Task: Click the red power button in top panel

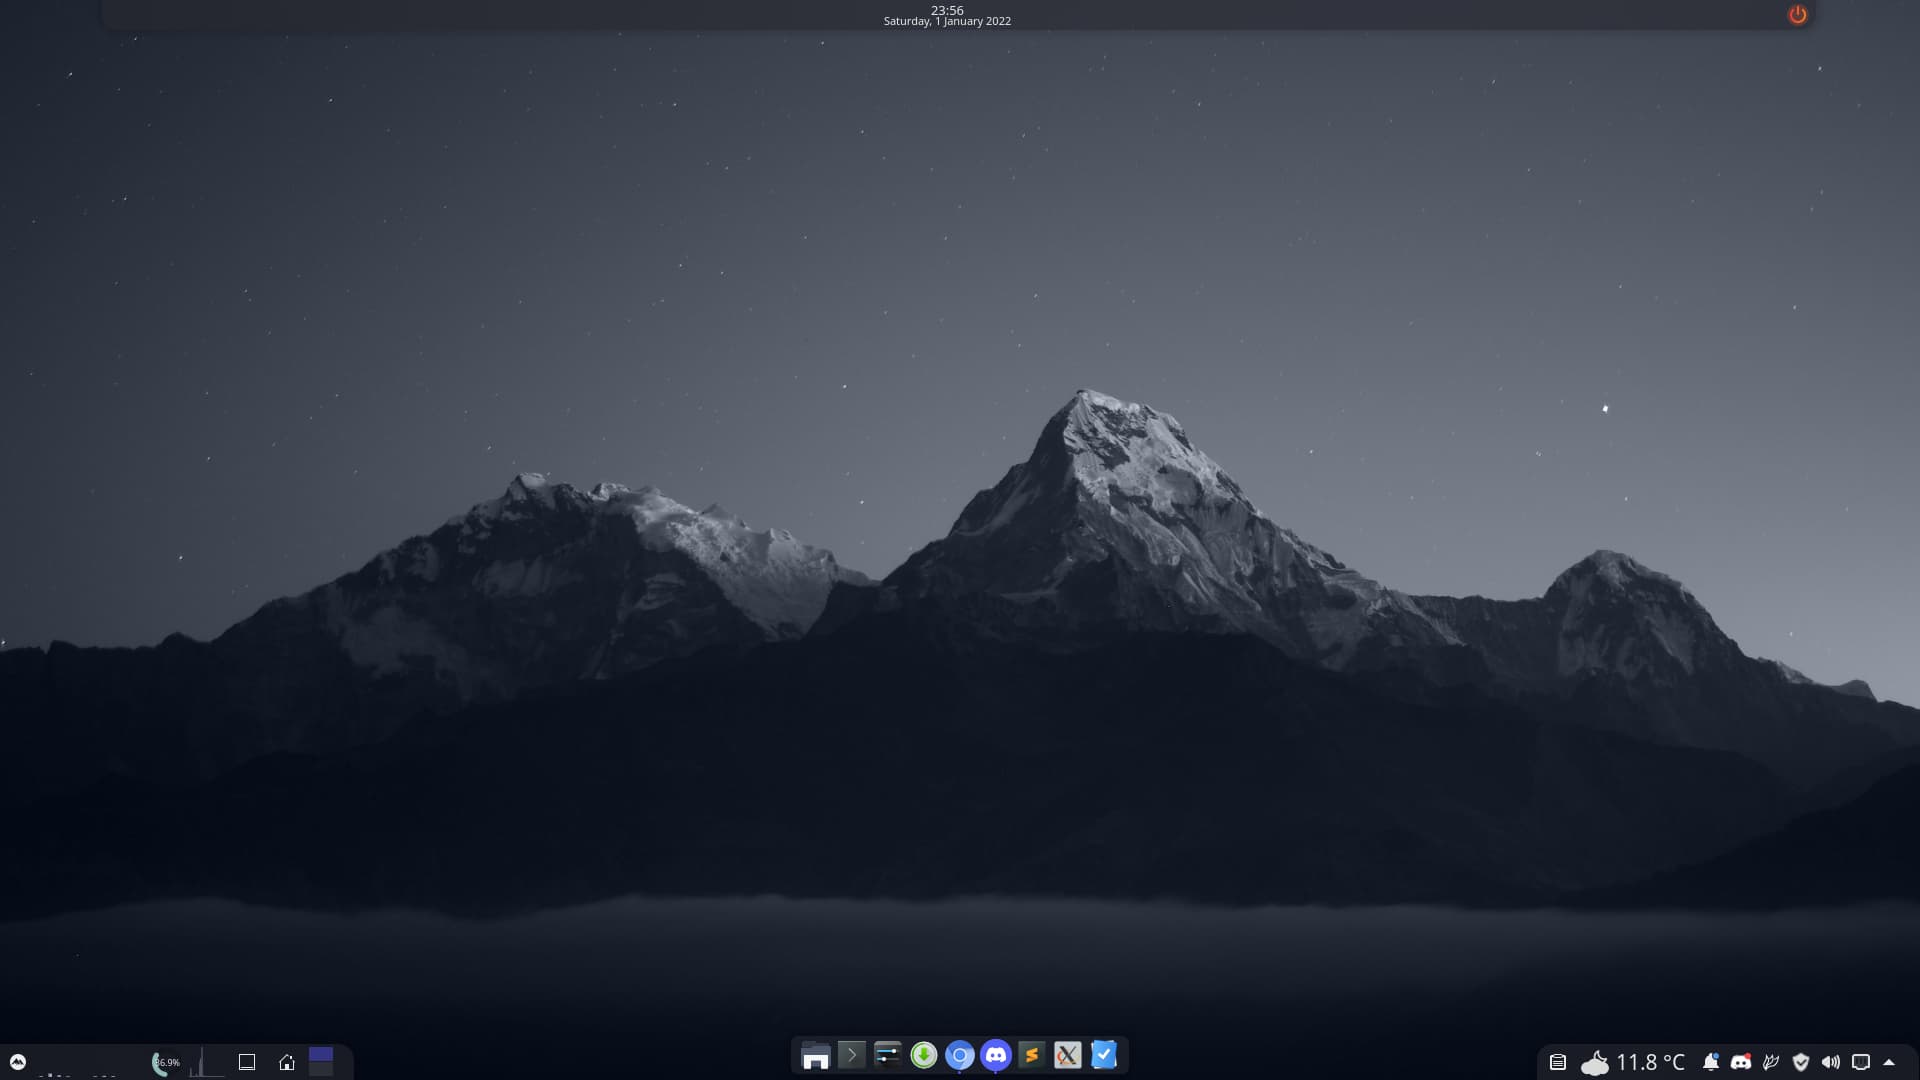Action: [1798, 15]
